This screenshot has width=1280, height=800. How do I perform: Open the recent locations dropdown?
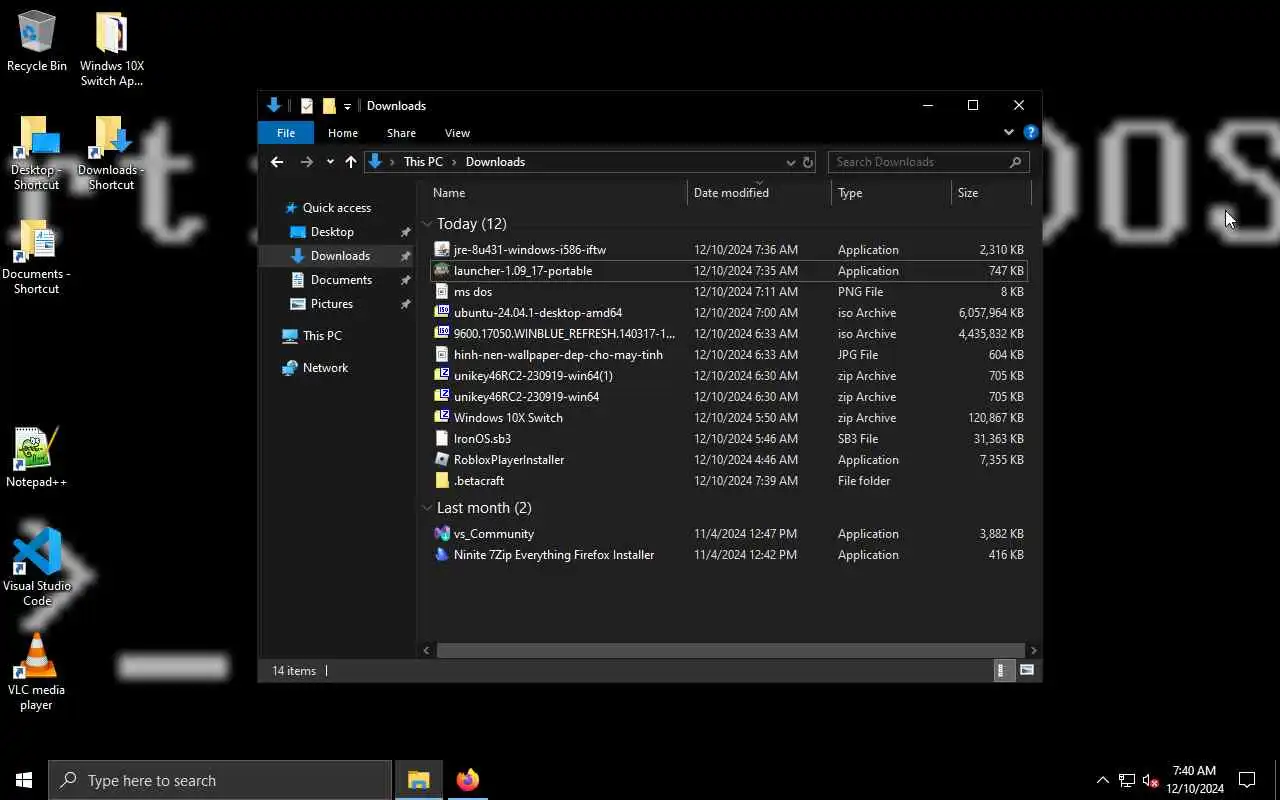point(330,162)
